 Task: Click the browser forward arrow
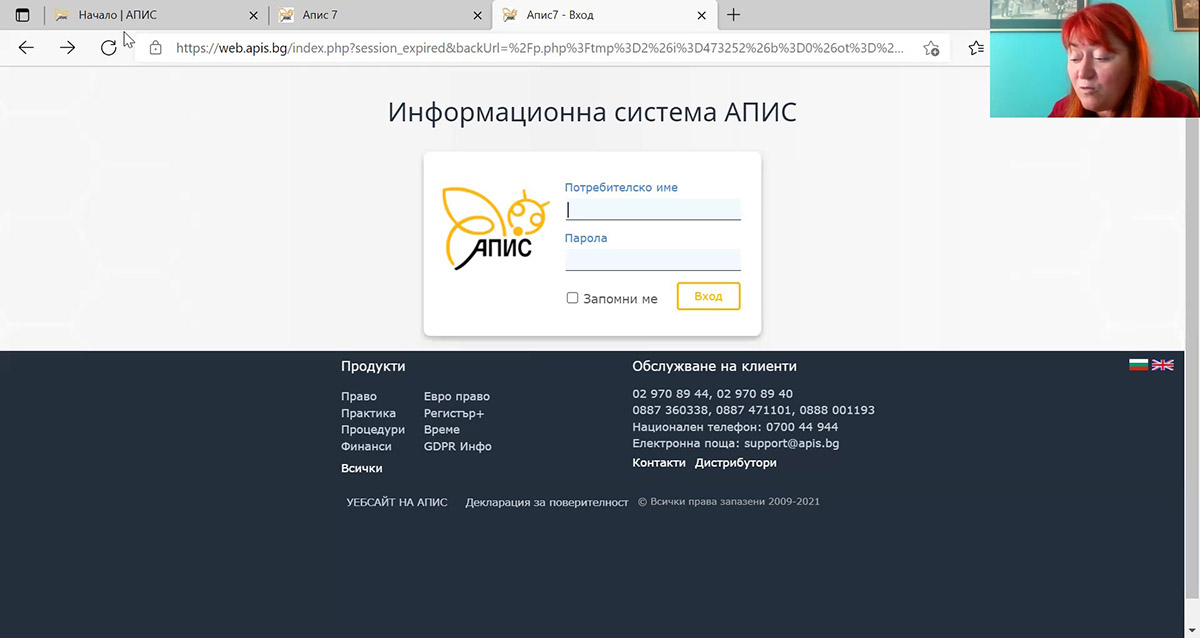pos(67,48)
